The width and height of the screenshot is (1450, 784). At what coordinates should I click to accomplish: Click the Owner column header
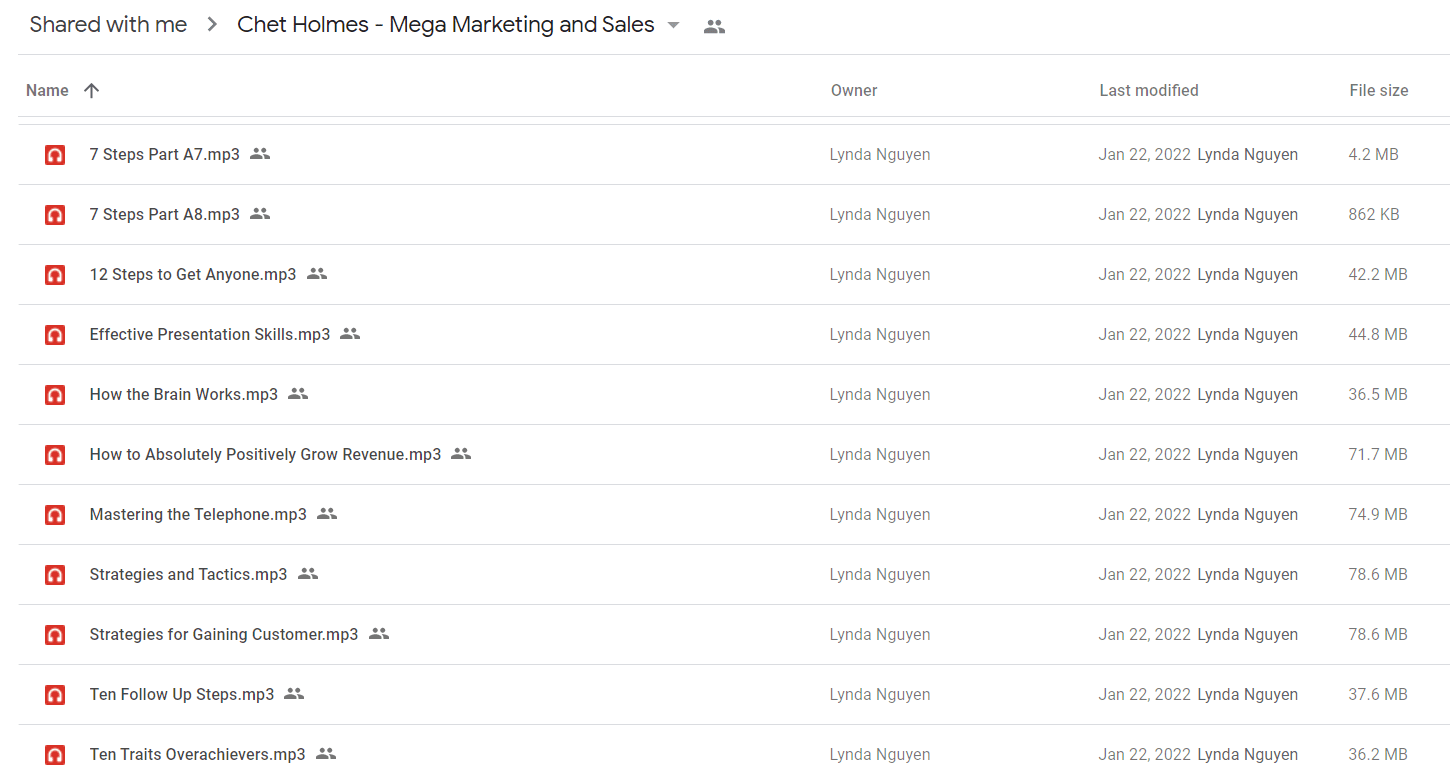point(854,90)
